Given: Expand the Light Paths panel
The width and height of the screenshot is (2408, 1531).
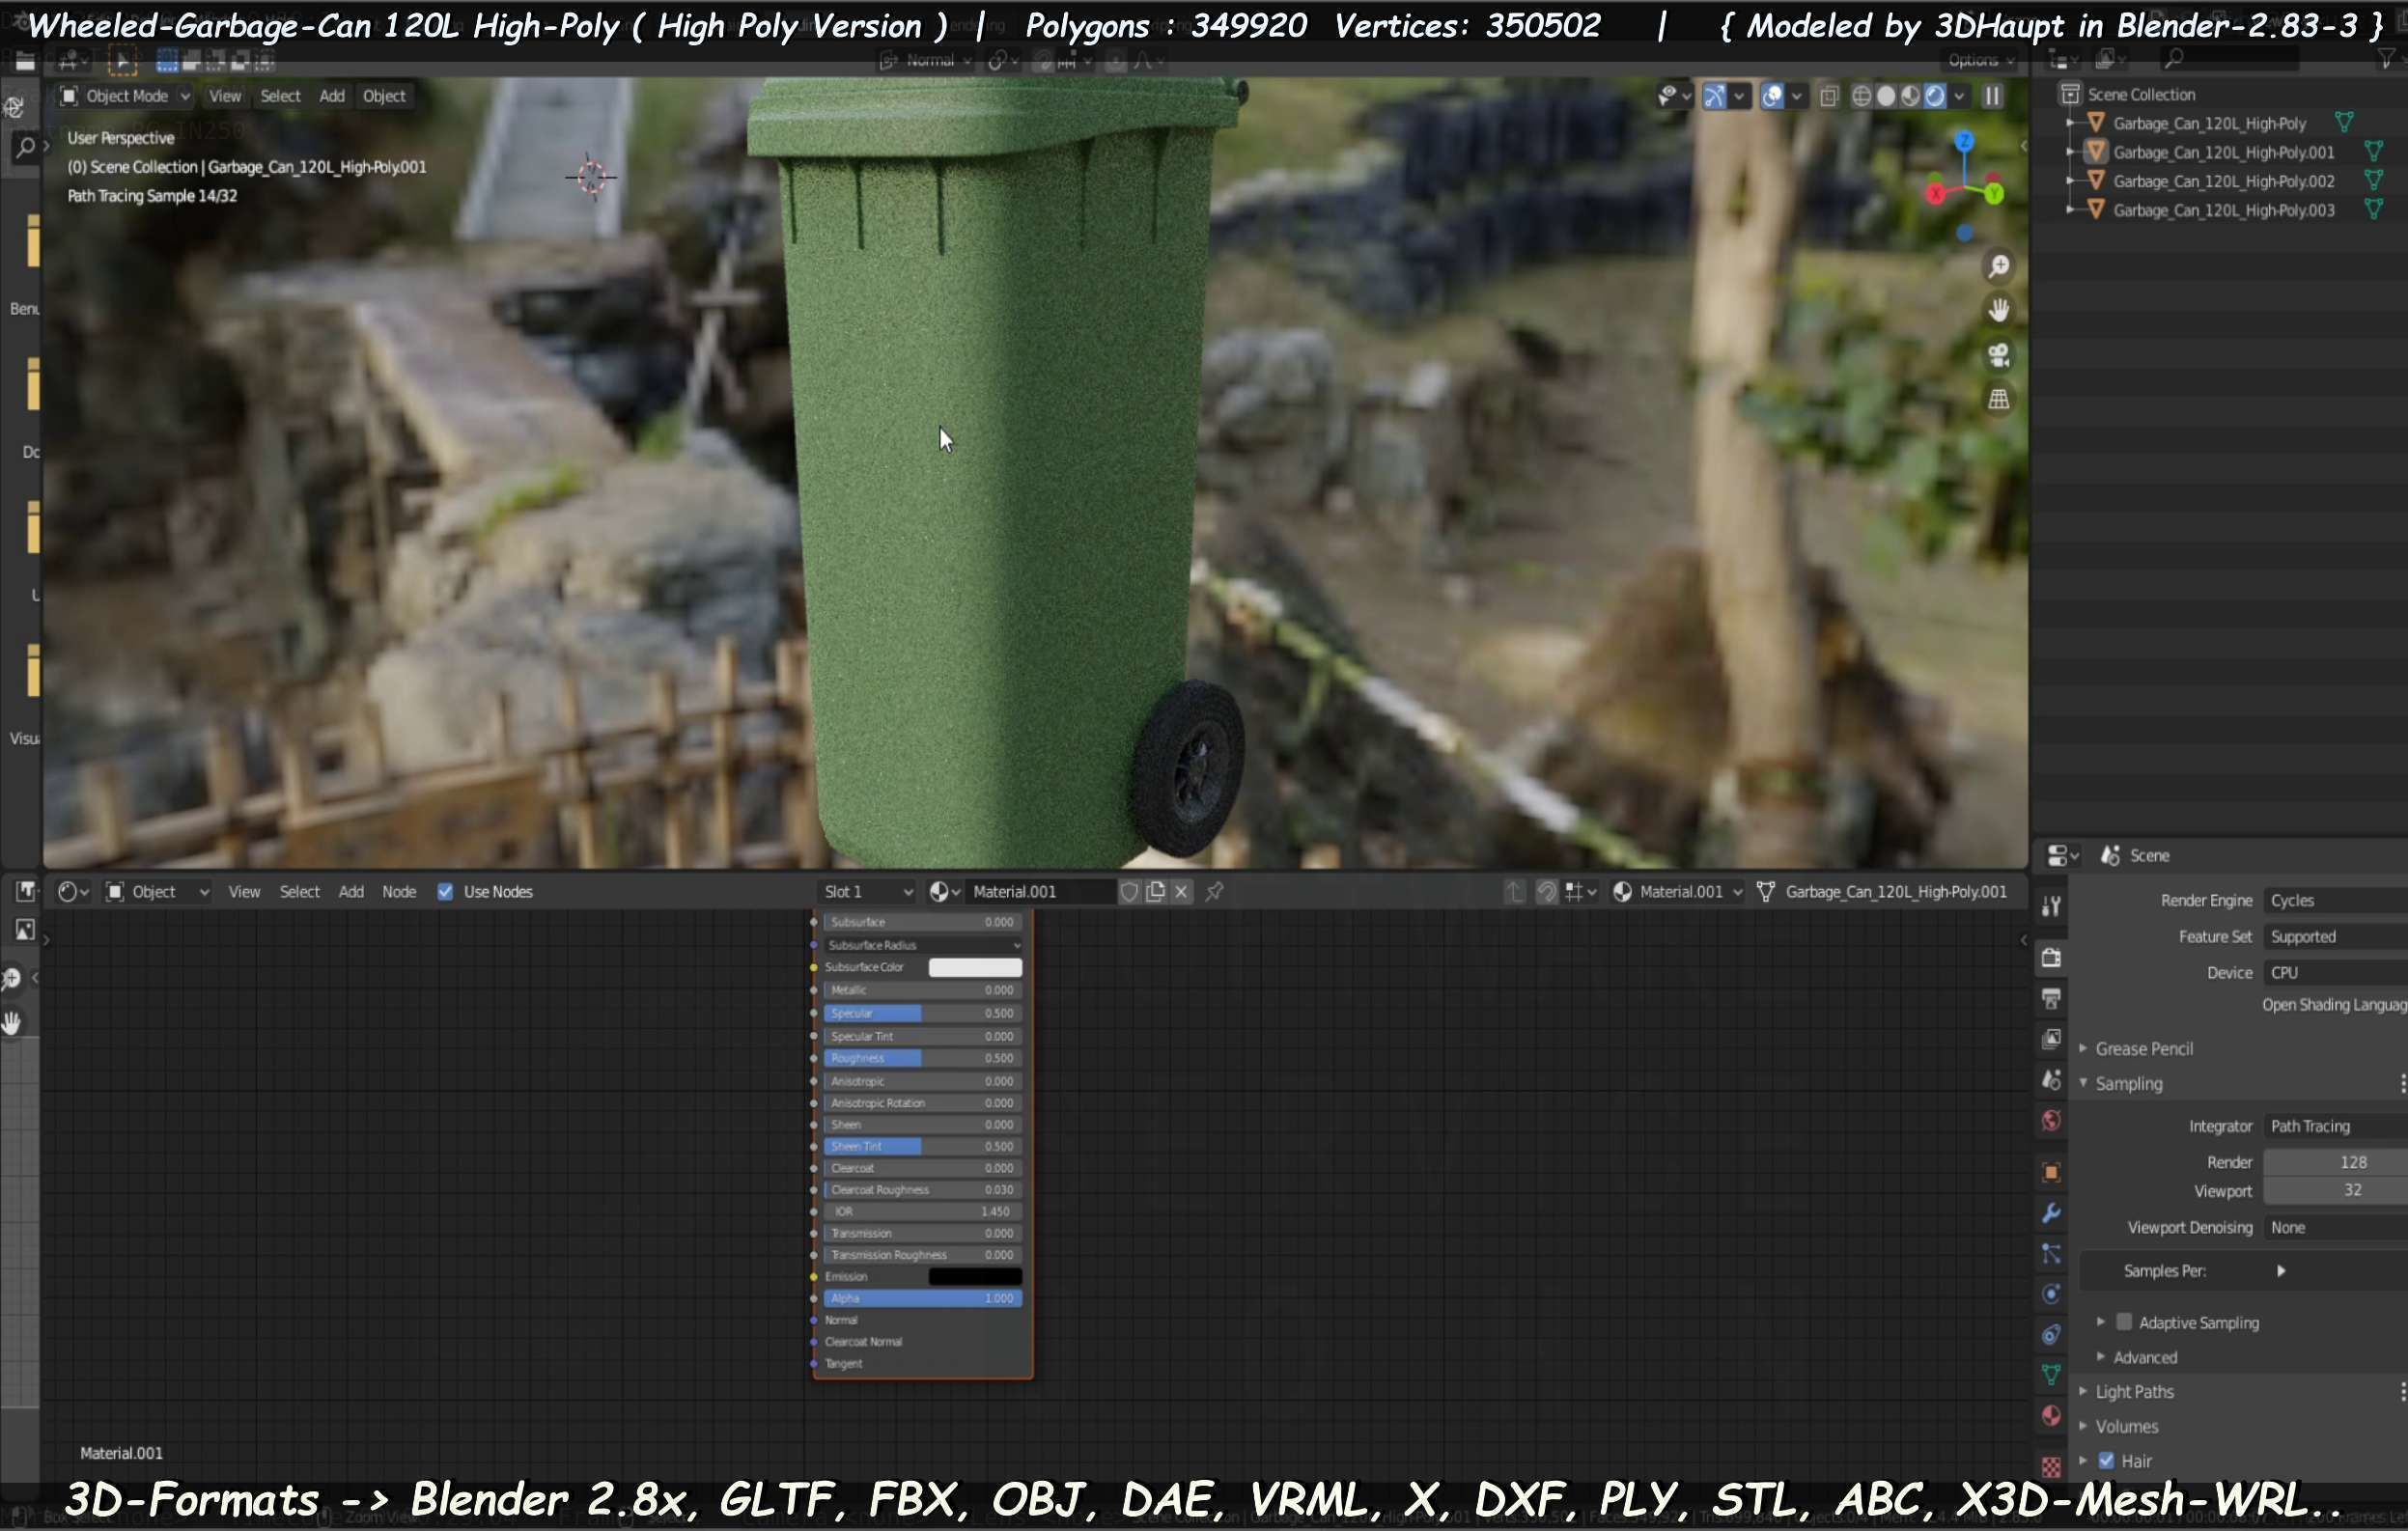Looking at the screenshot, I should coord(2134,1392).
